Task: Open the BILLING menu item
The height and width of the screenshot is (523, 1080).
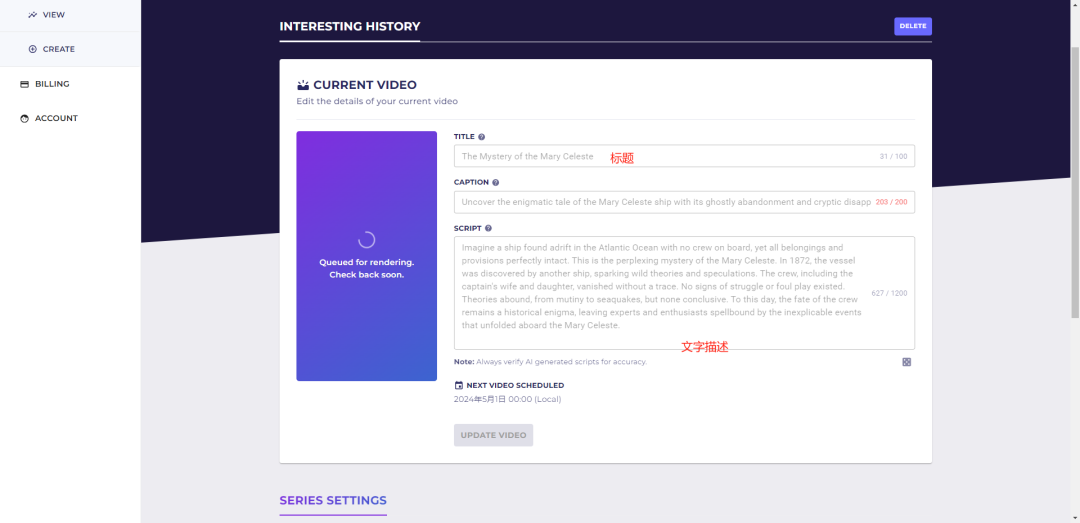Action: click(52, 84)
